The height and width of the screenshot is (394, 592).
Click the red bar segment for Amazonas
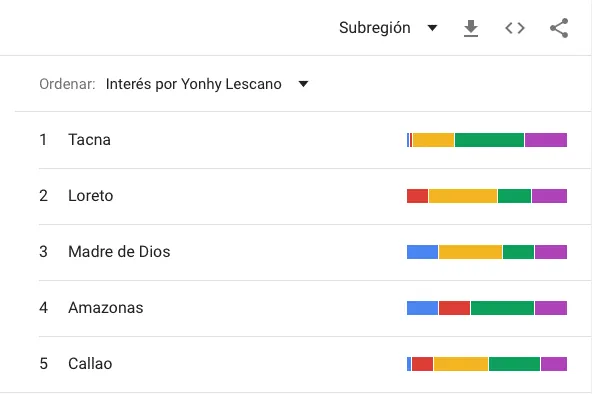[x=455, y=308]
